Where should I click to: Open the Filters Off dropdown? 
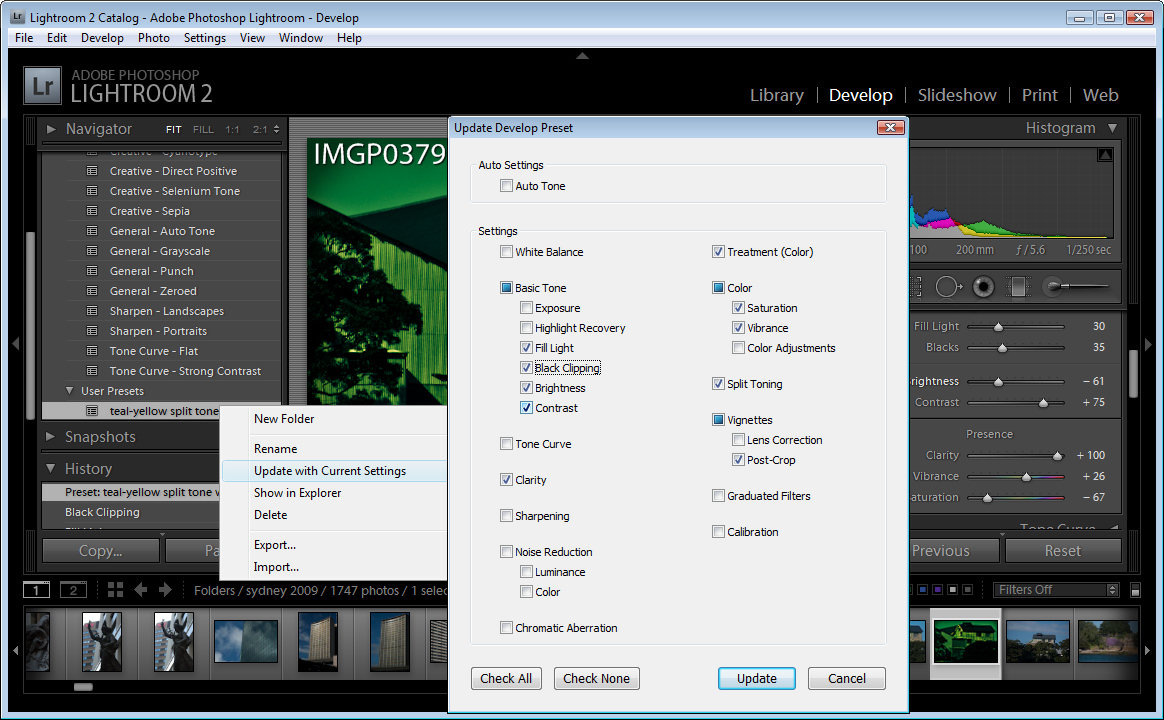1056,590
